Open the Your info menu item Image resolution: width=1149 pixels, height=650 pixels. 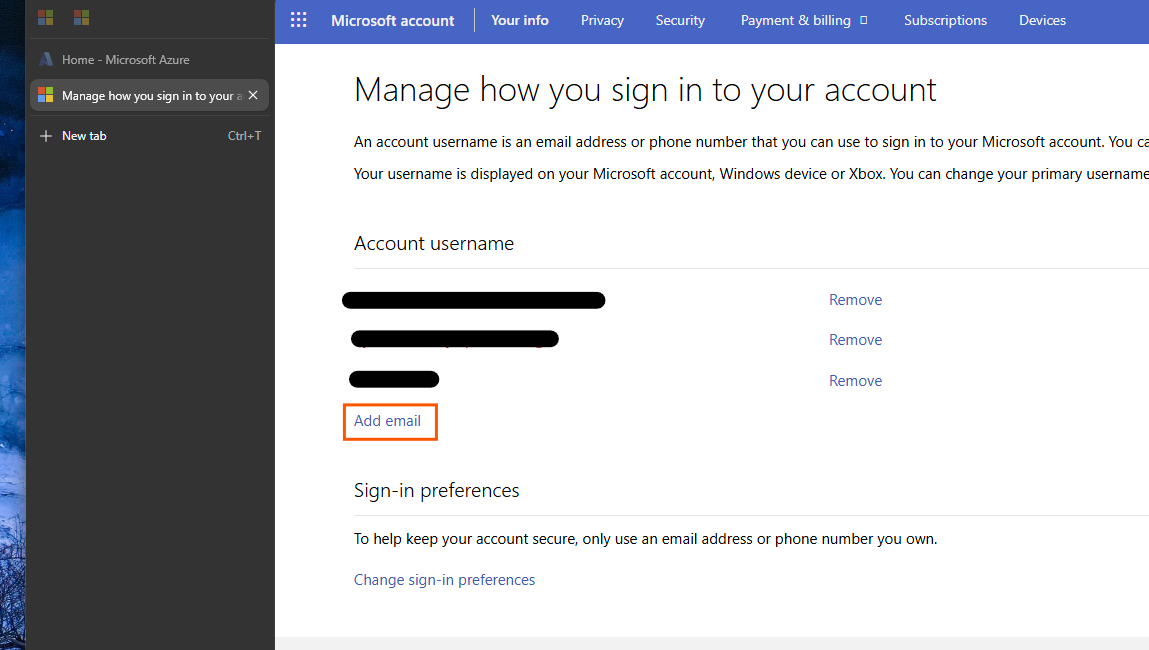520,21
